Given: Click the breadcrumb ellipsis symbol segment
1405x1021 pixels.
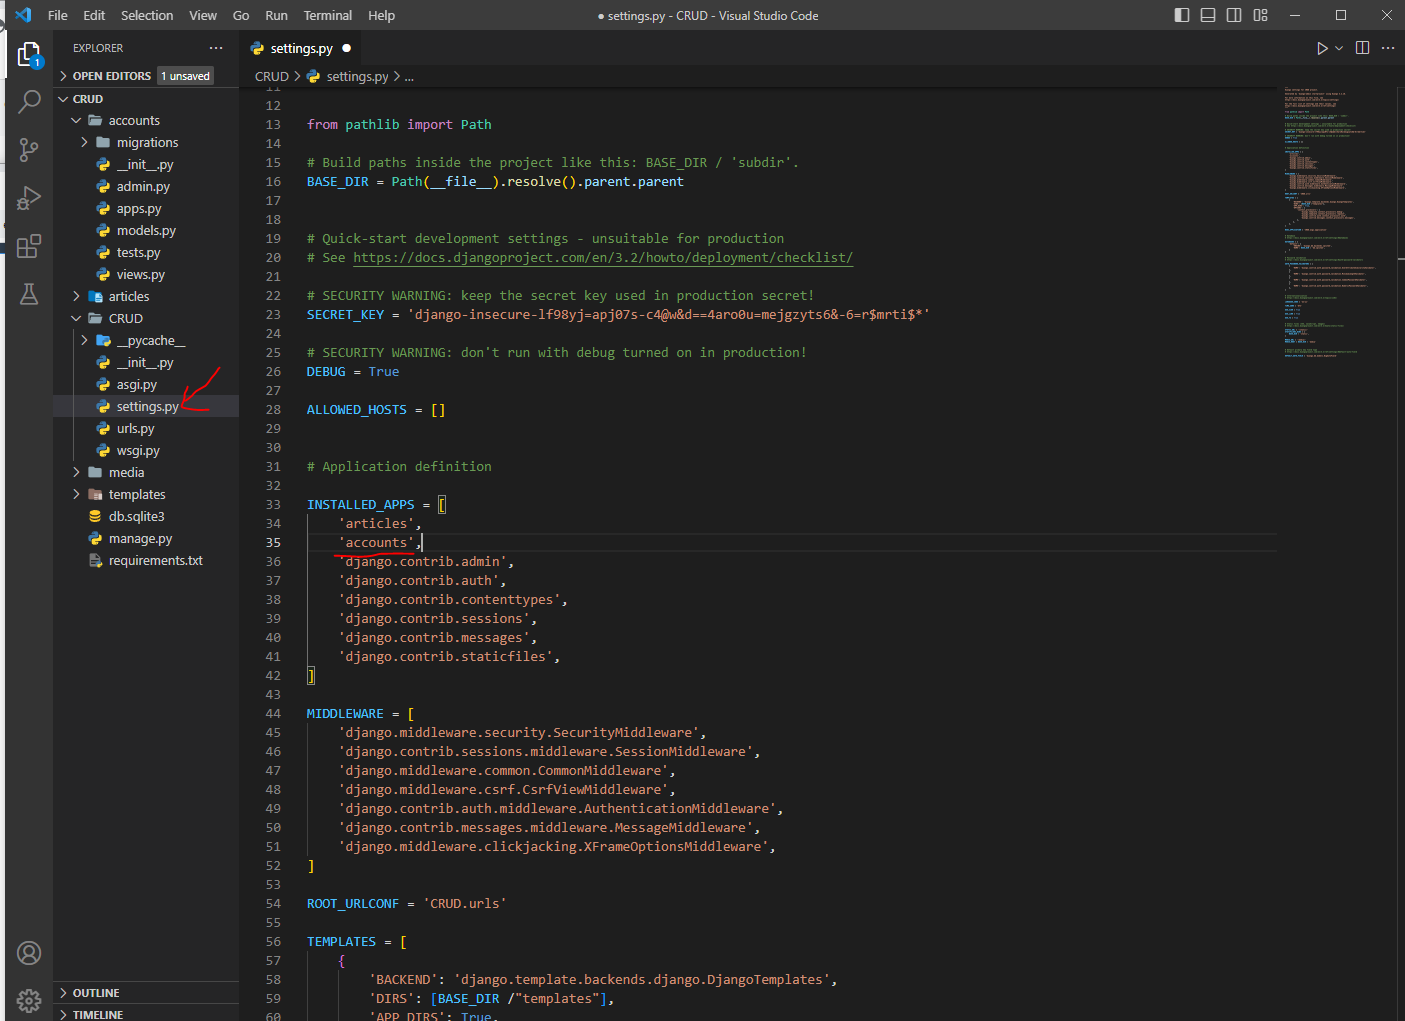Looking at the screenshot, I should click(409, 76).
